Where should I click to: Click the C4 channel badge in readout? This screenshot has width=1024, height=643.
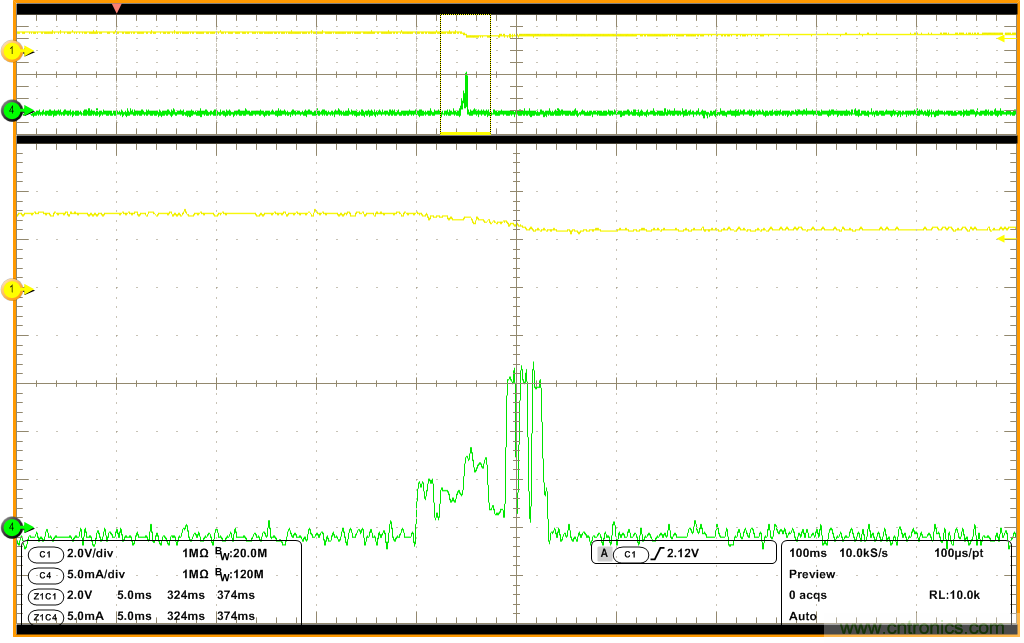[x=45, y=575]
